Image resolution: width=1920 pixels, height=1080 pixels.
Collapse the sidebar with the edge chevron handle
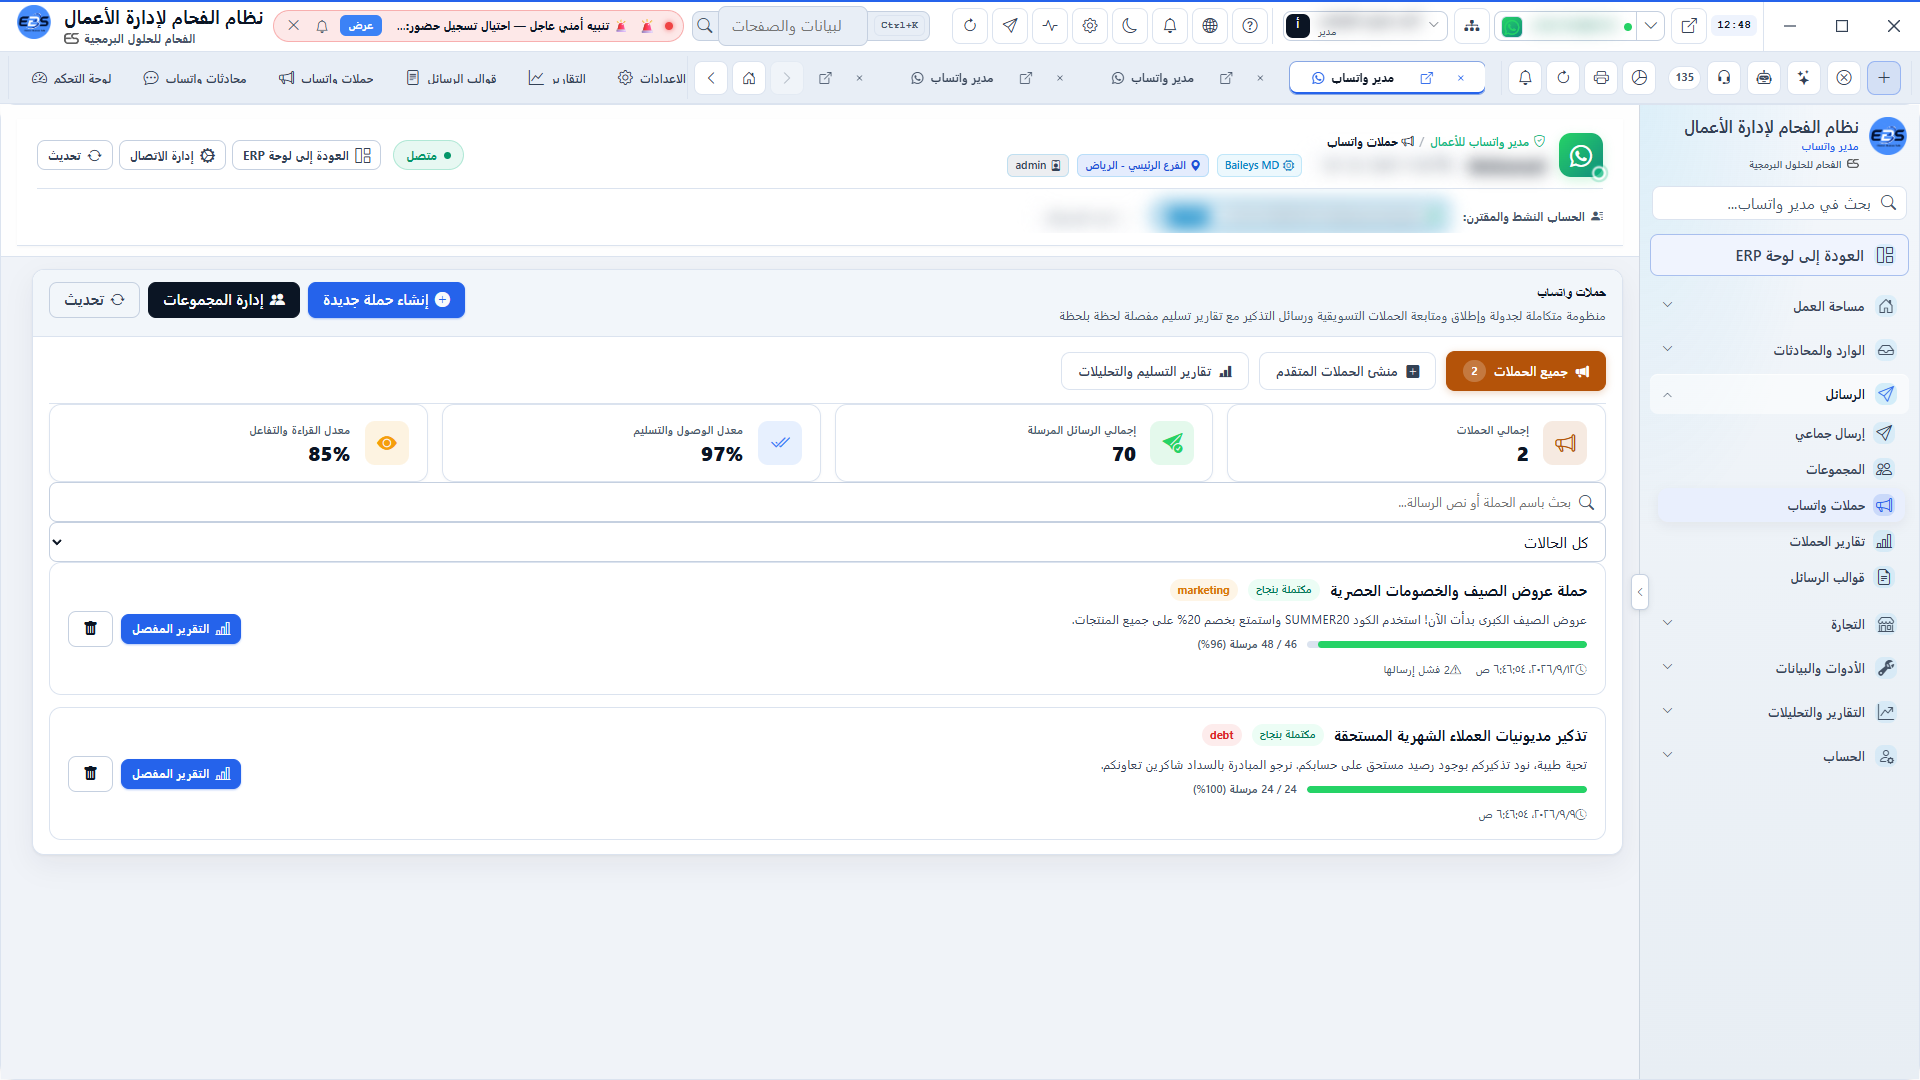[1639, 592]
